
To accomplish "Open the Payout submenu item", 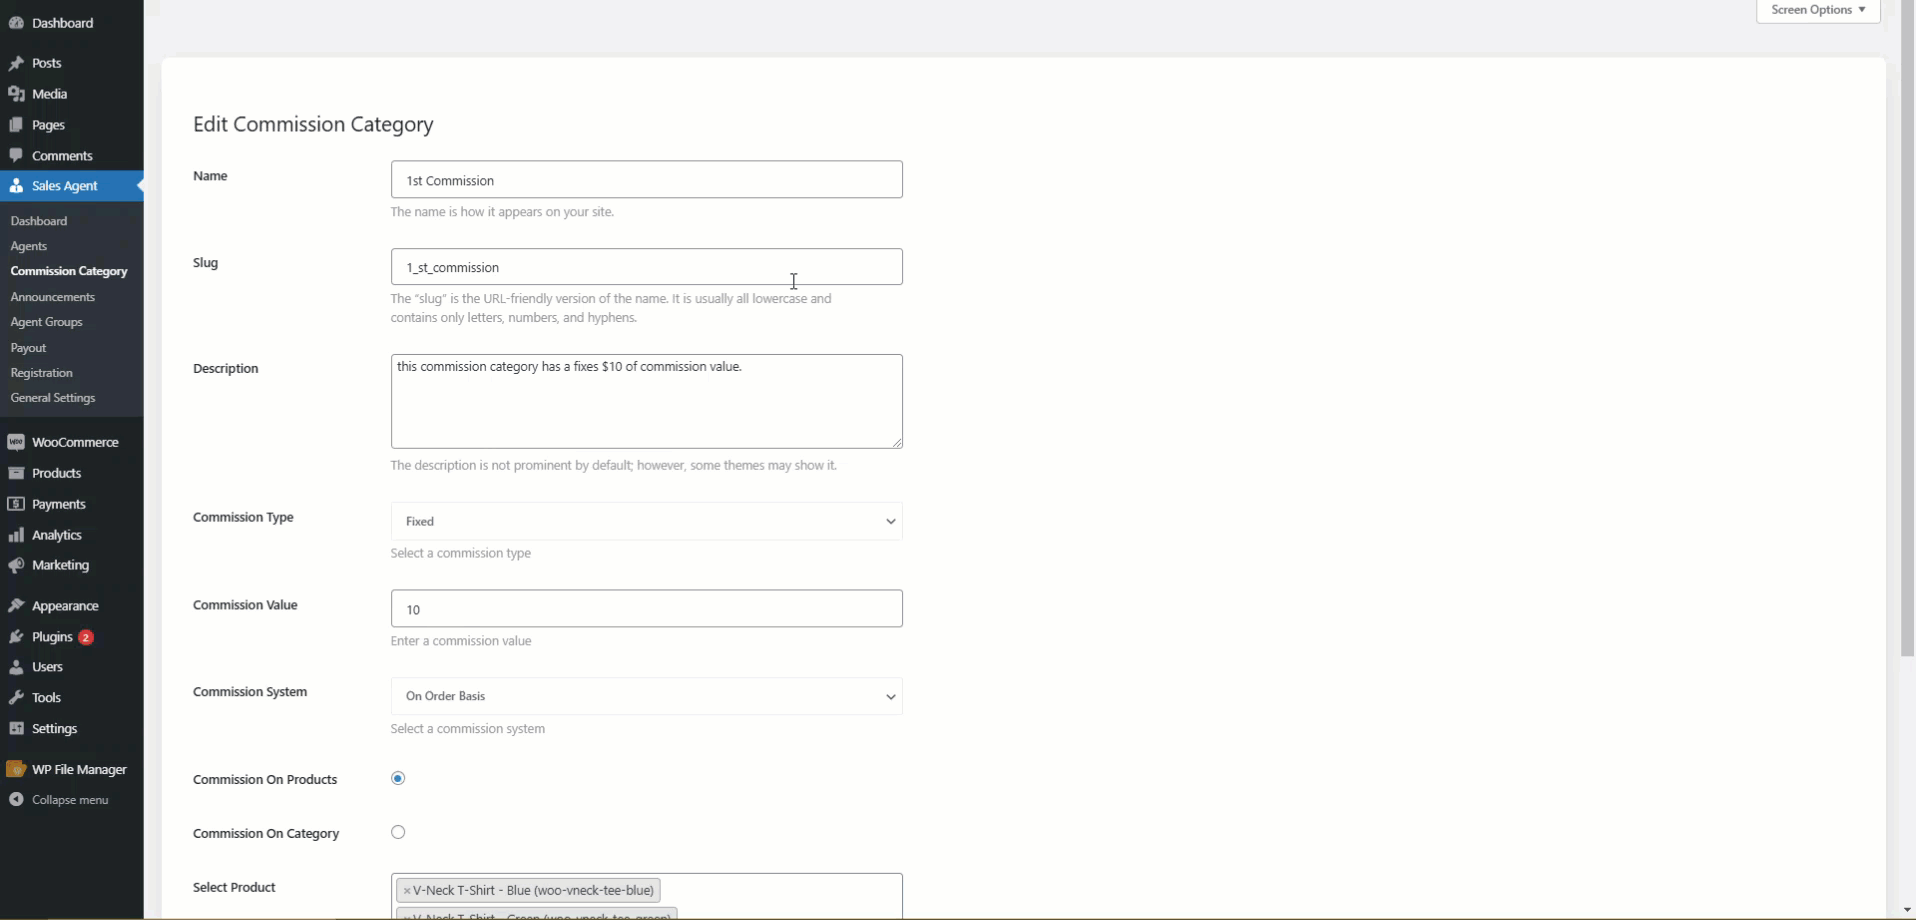I will pos(29,348).
